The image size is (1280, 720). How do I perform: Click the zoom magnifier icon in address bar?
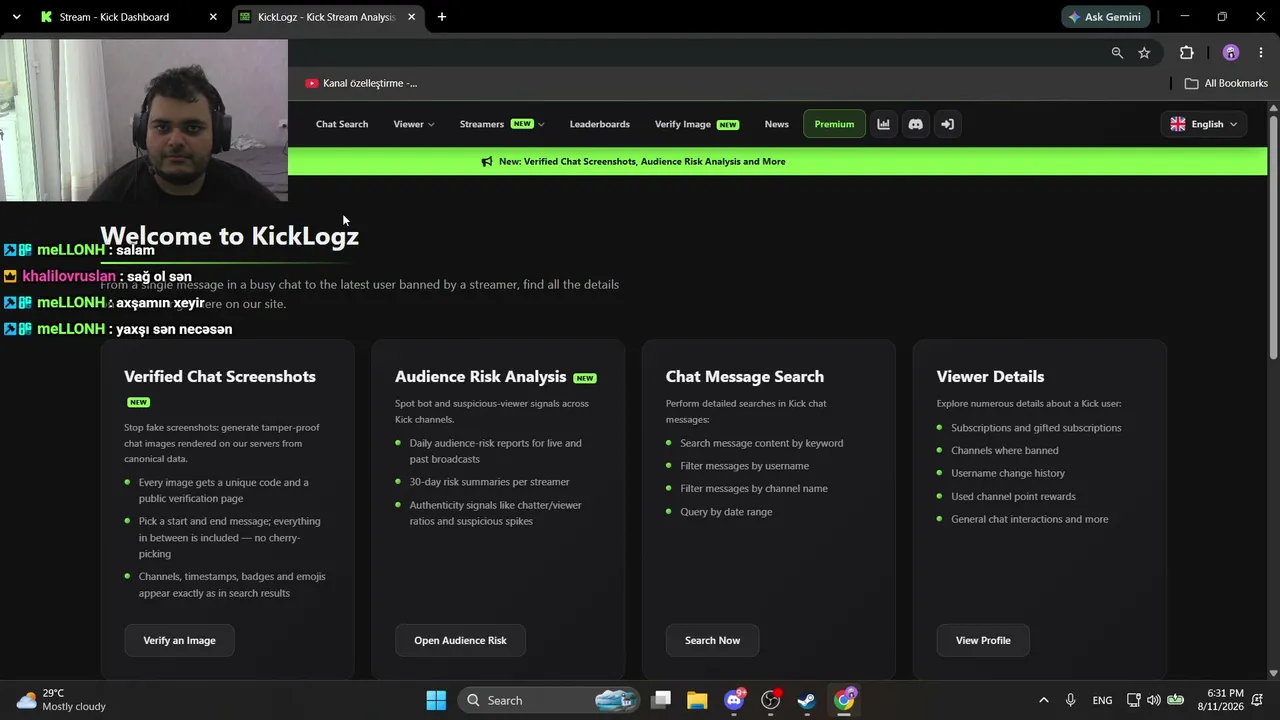coord(1117,53)
